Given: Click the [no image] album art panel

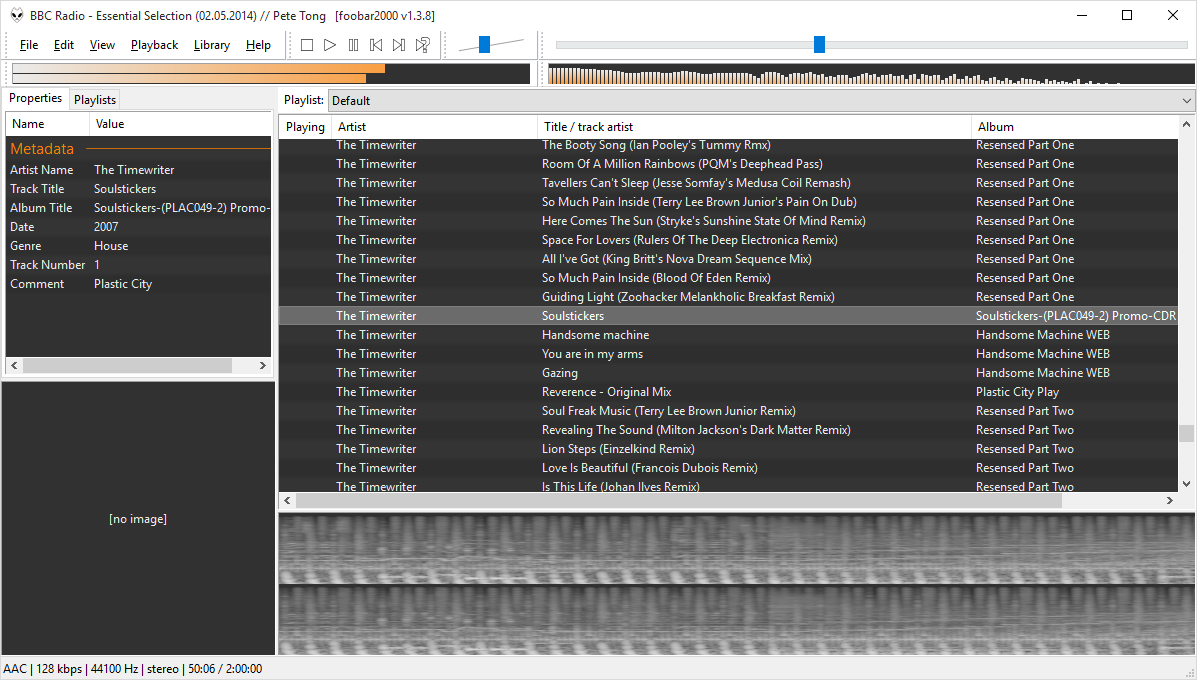Looking at the screenshot, I should pyautogui.click(x=138, y=519).
